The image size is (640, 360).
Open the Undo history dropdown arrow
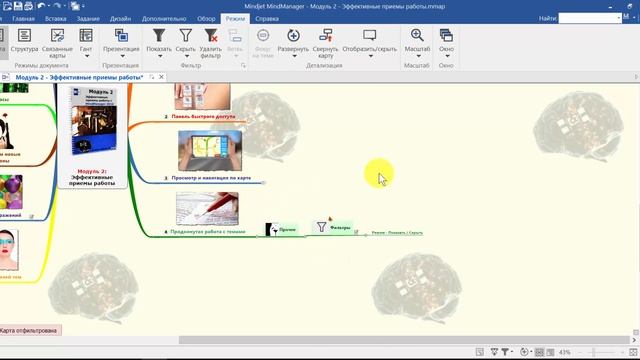coord(49,6)
